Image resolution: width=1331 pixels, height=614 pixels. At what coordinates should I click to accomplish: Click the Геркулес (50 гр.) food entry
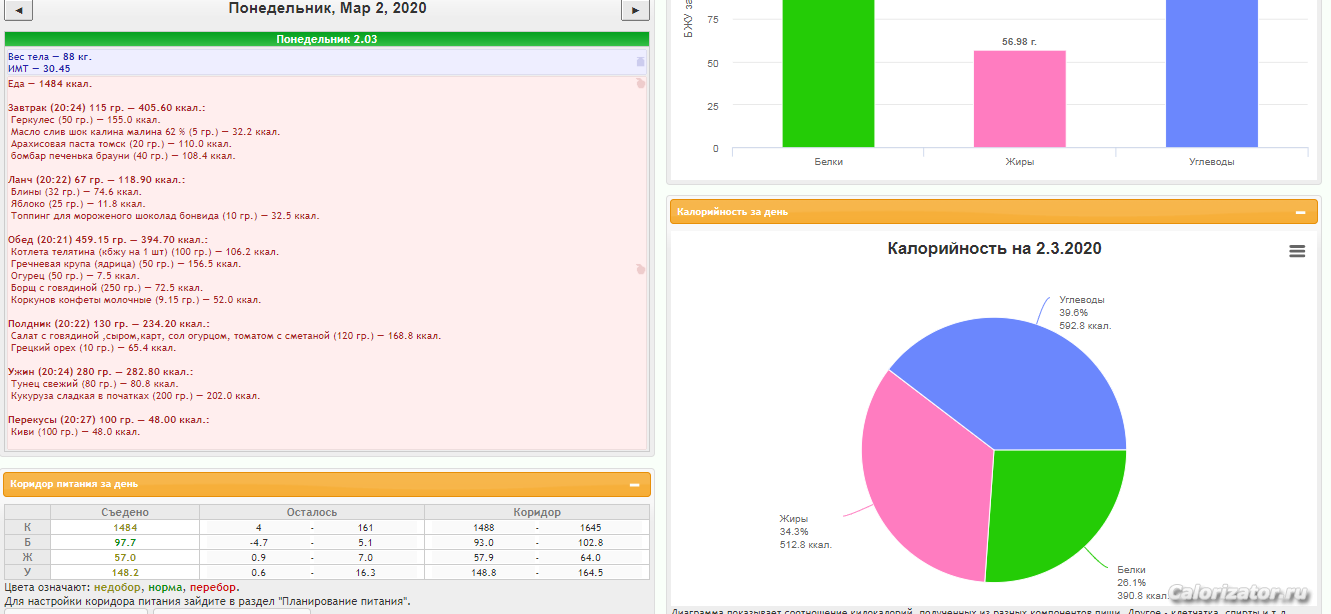78,120
